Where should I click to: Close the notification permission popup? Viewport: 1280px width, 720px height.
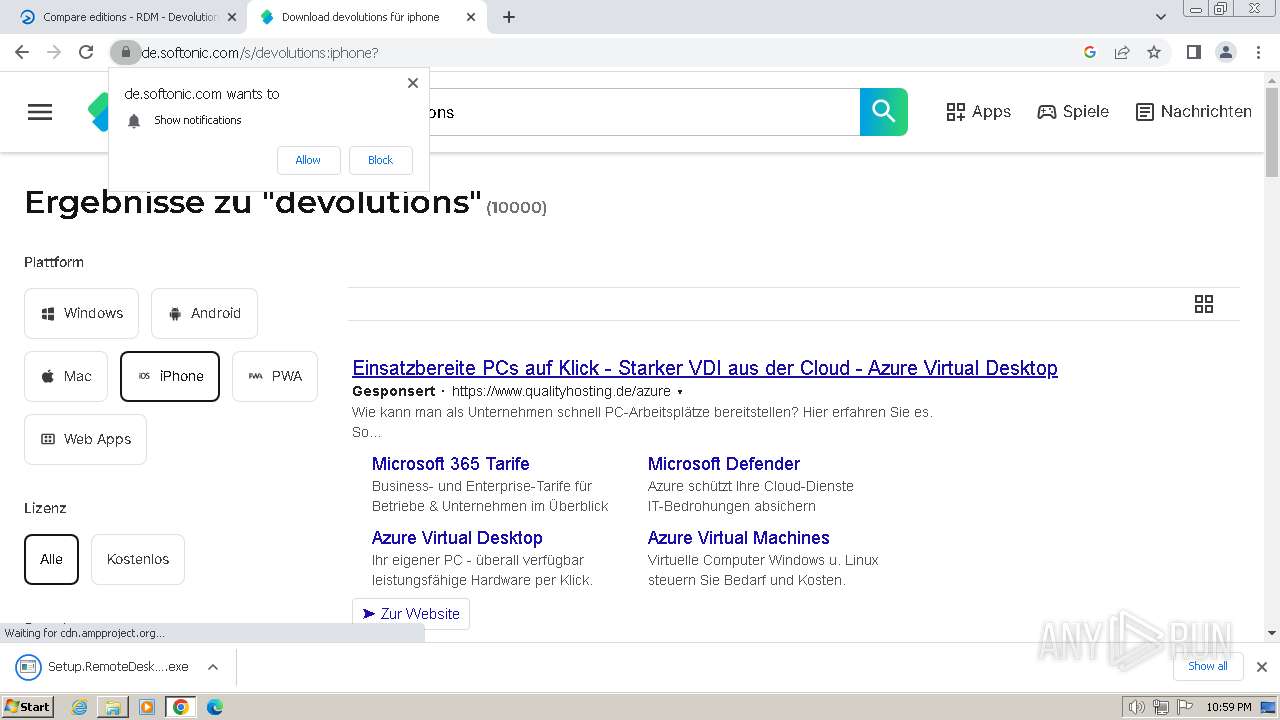(413, 83)
